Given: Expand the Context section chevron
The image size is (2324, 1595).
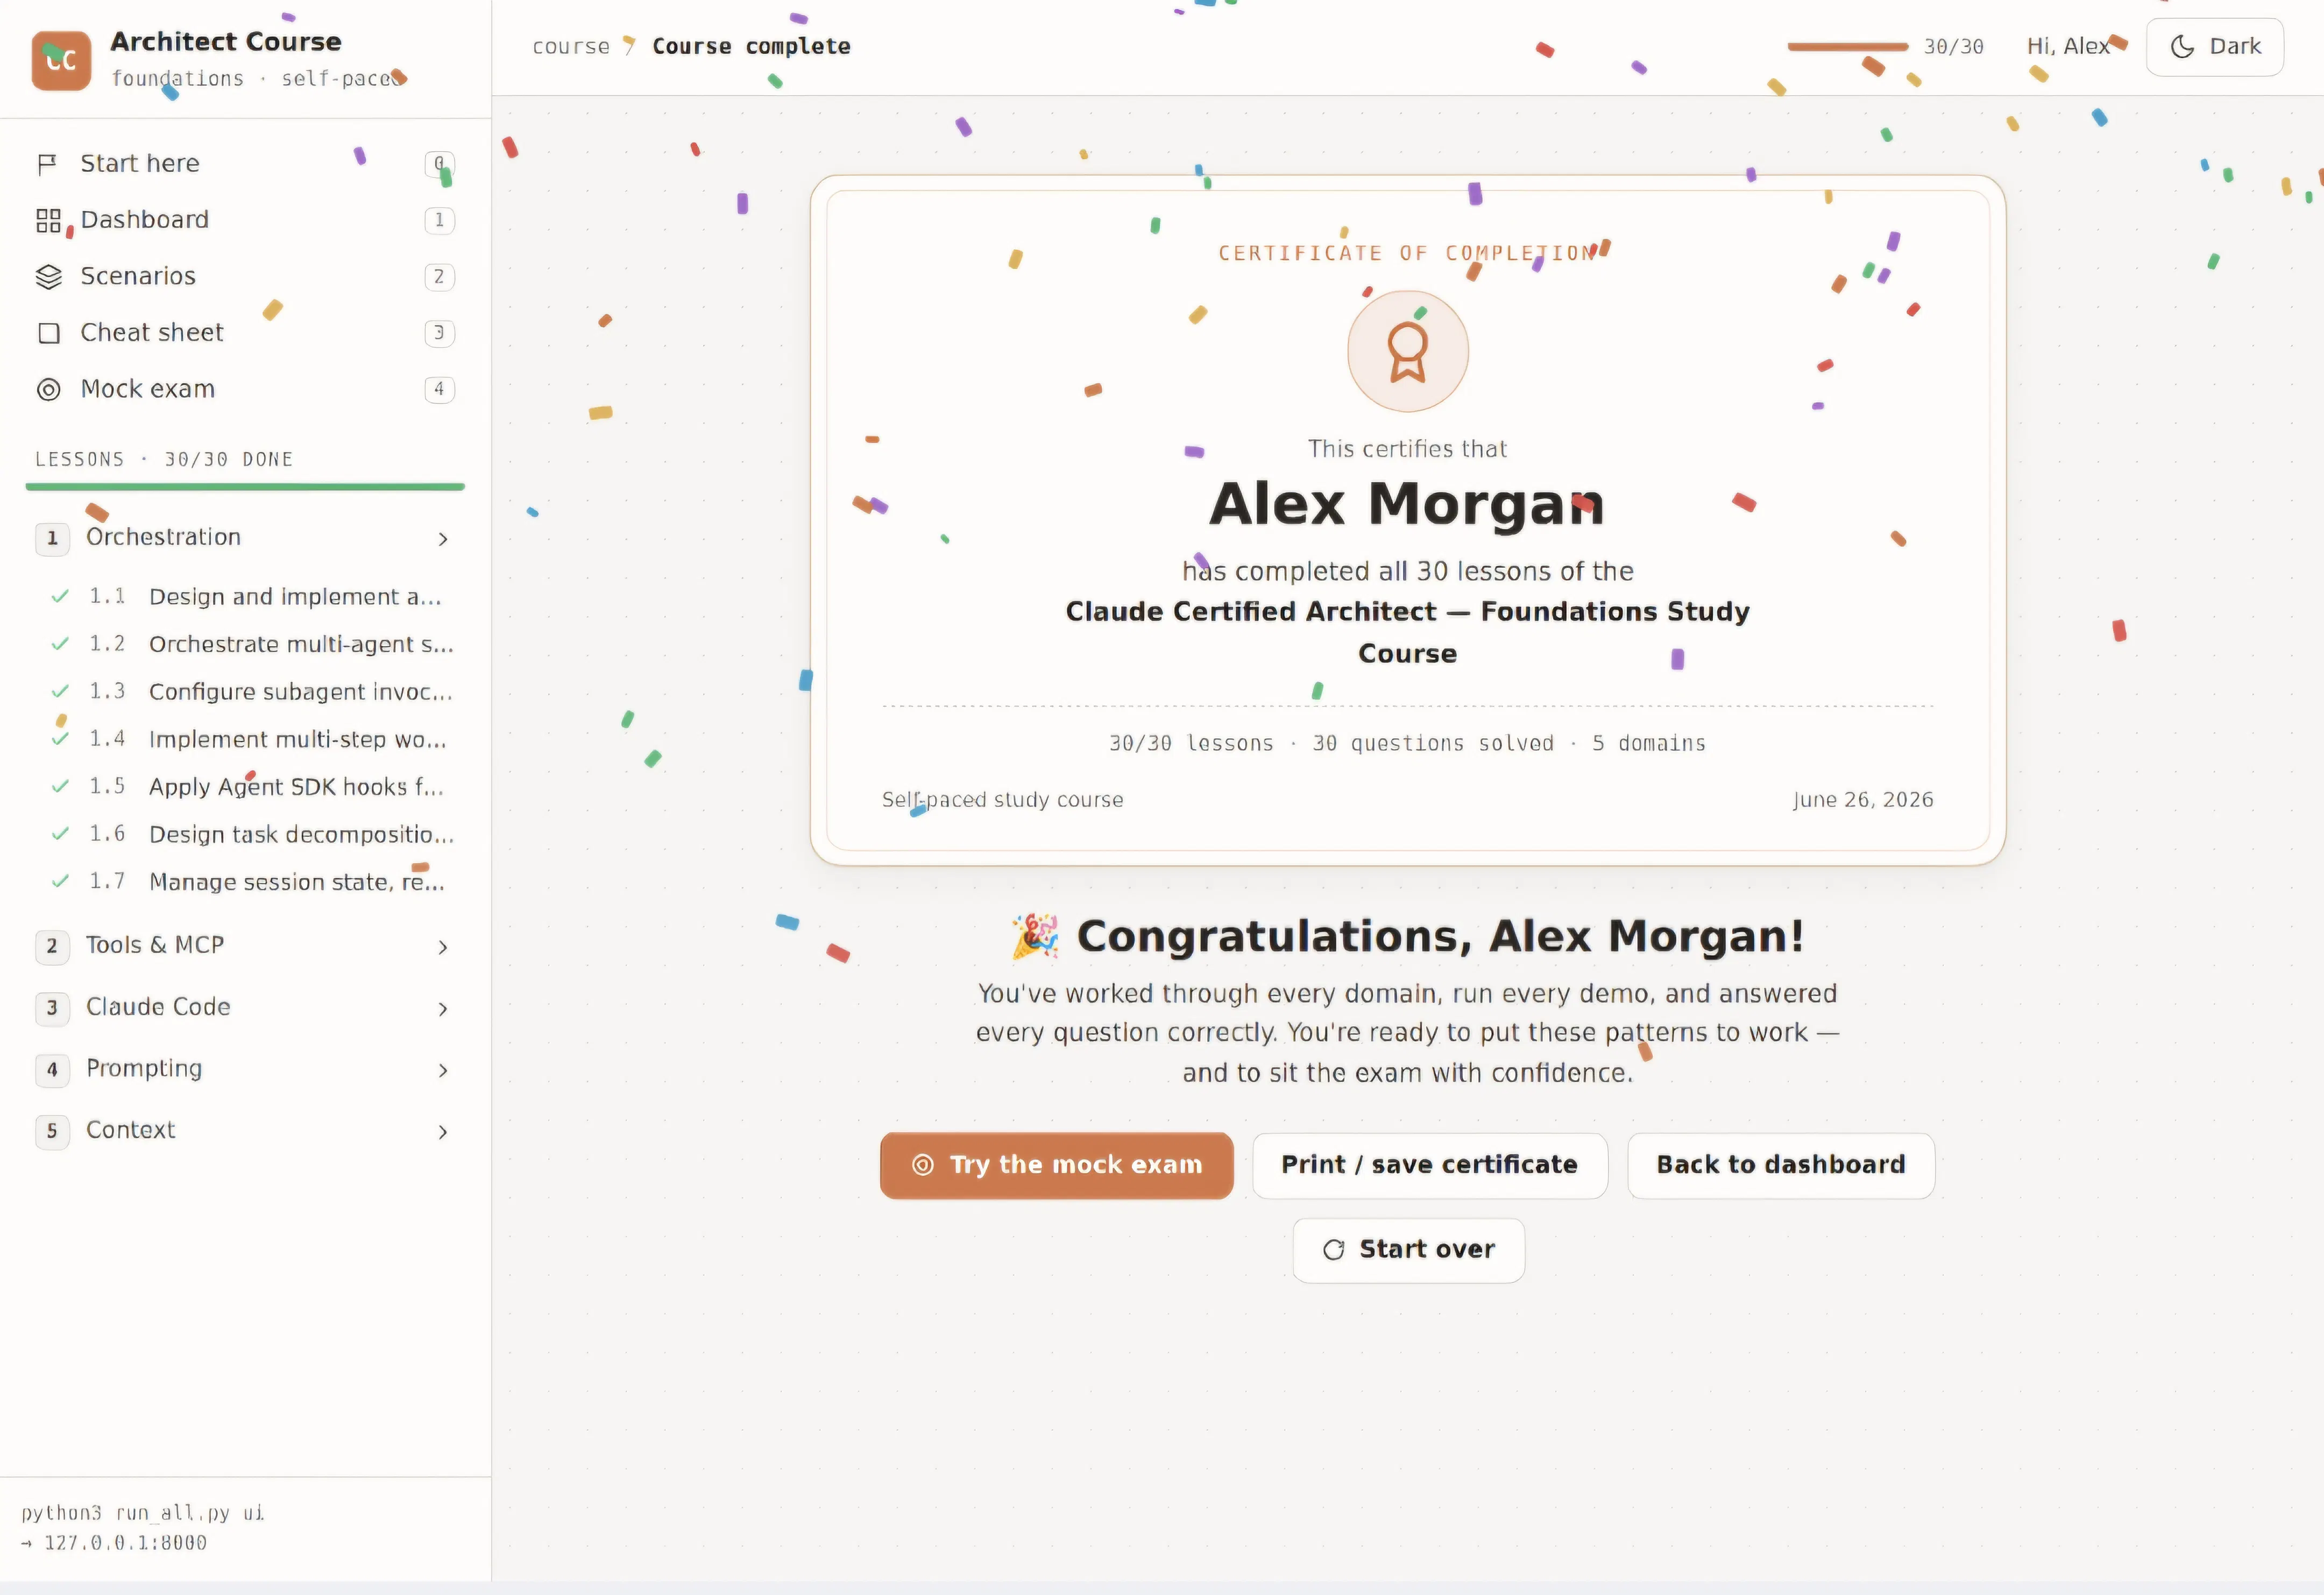Looking at the screenshot, I should tap(443, 1132).
